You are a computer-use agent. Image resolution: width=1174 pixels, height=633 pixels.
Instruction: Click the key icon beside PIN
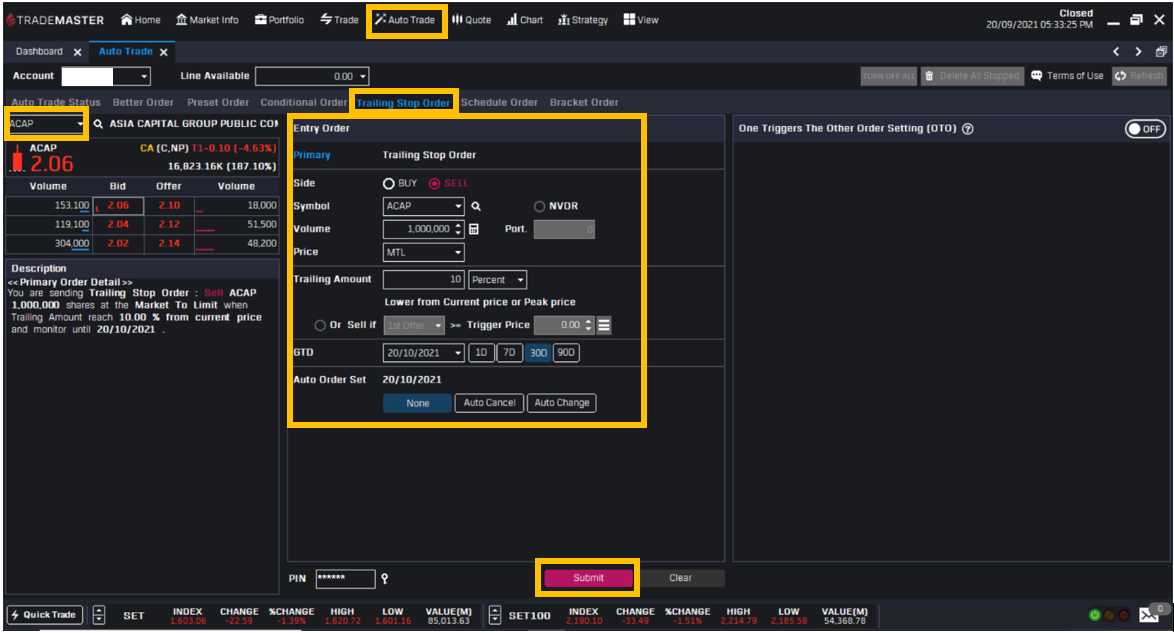(385, 578)
